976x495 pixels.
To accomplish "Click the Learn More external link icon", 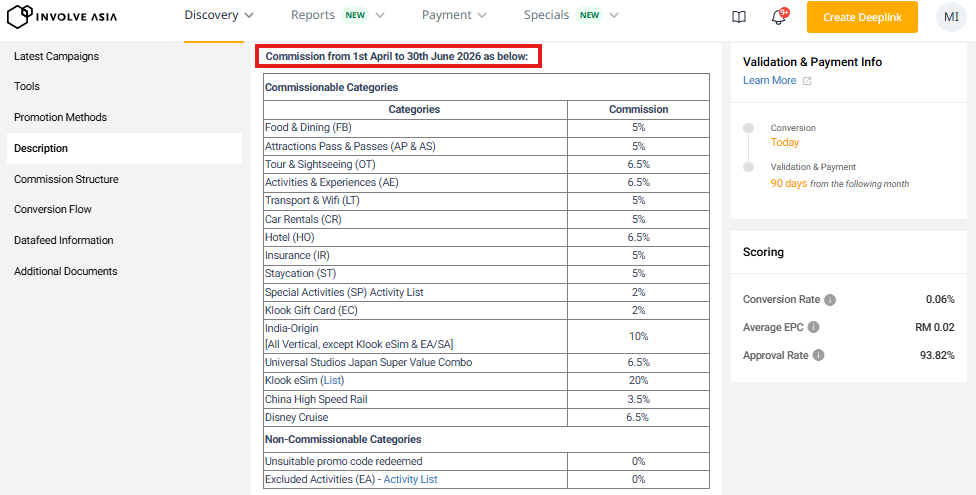I will [808, 81].
